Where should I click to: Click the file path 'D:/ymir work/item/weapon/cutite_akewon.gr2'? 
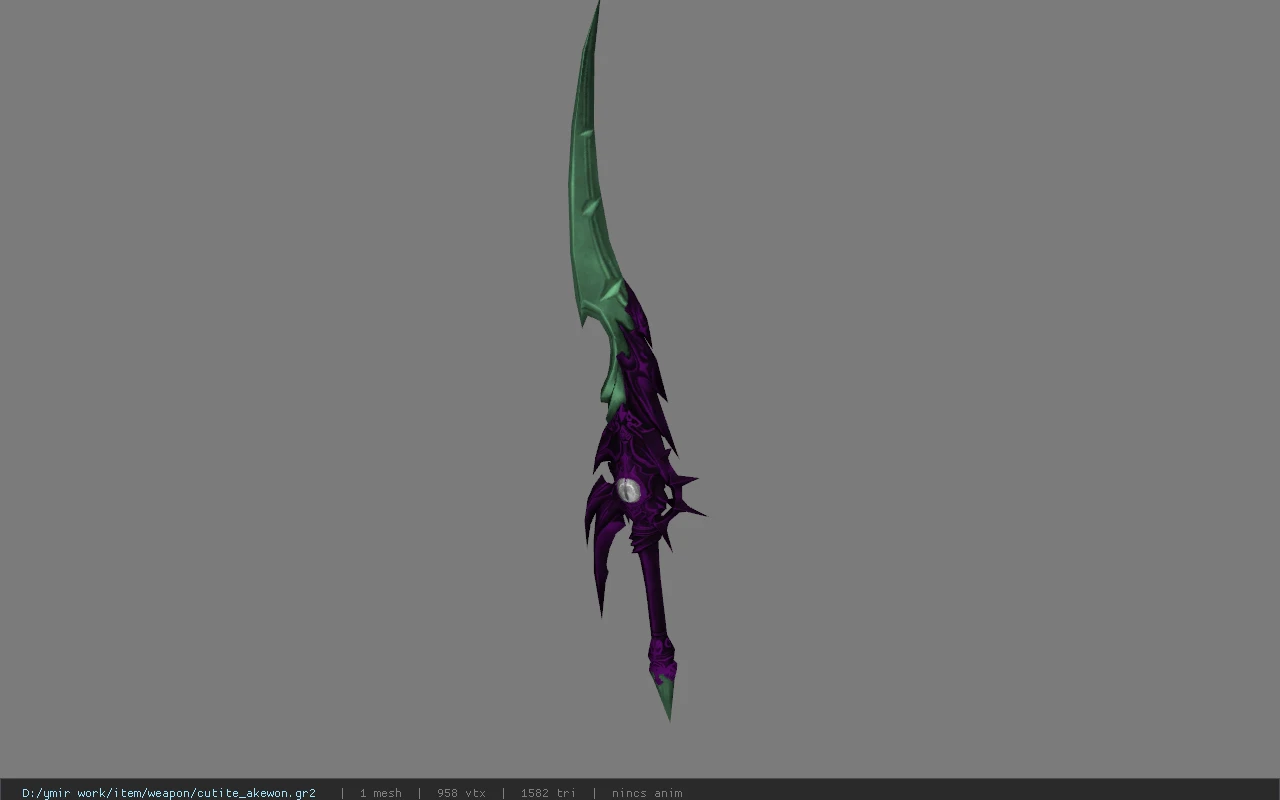click(x=169, y=793)
